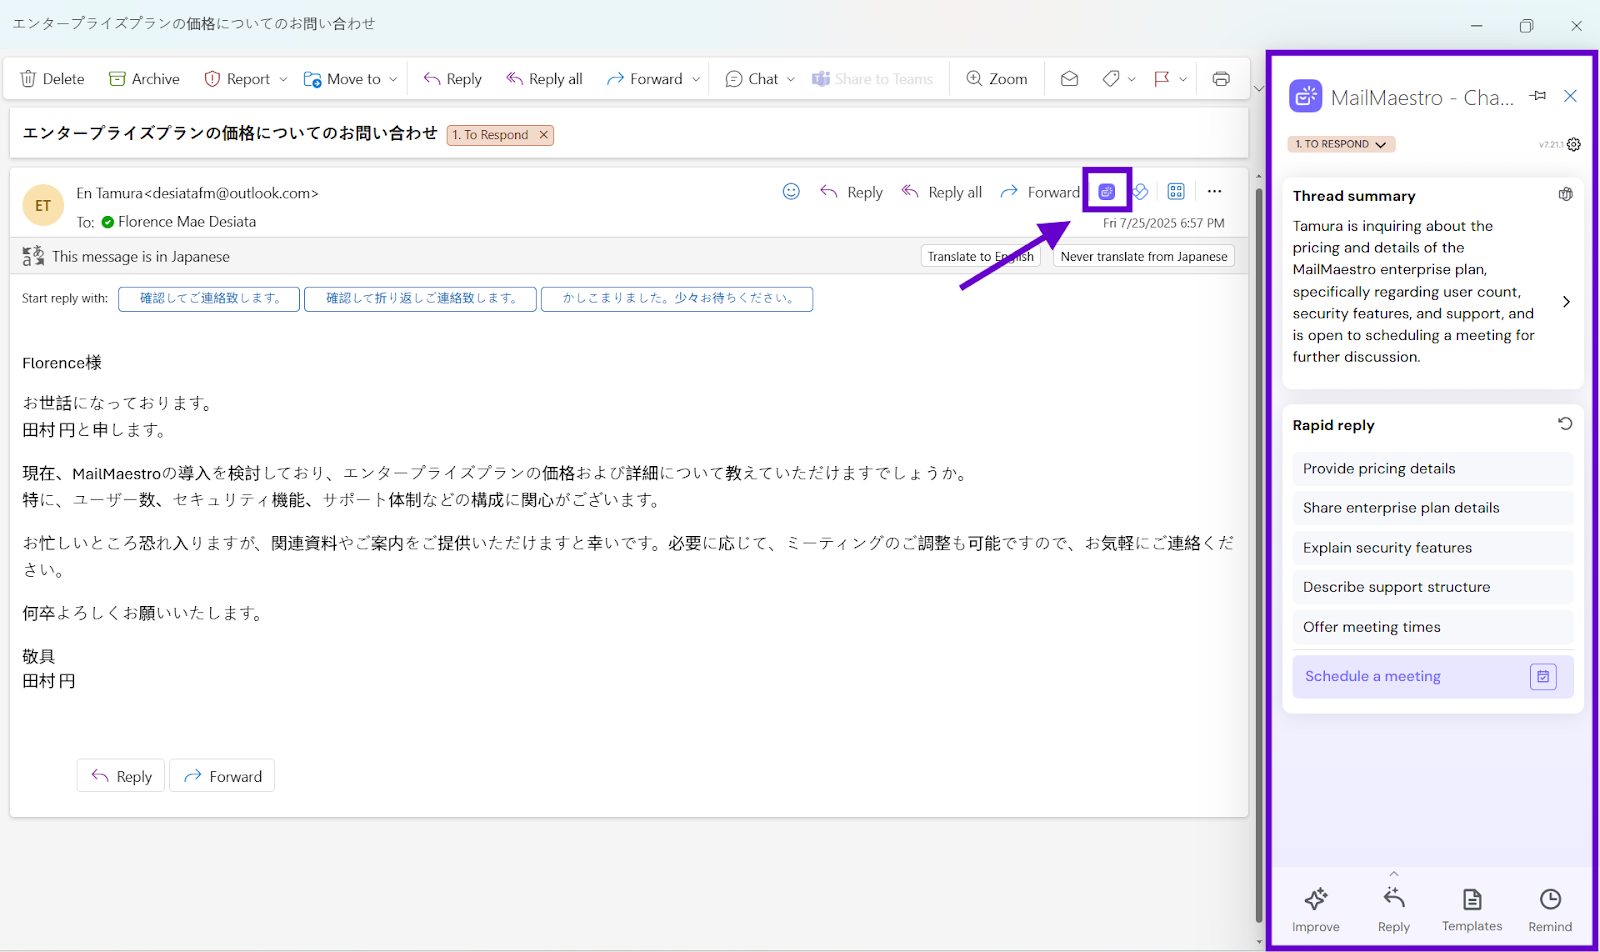Screen dimensions: 1600x952
Task: Open MailMaestro settings gear
Action: [x=1574, y=144]
